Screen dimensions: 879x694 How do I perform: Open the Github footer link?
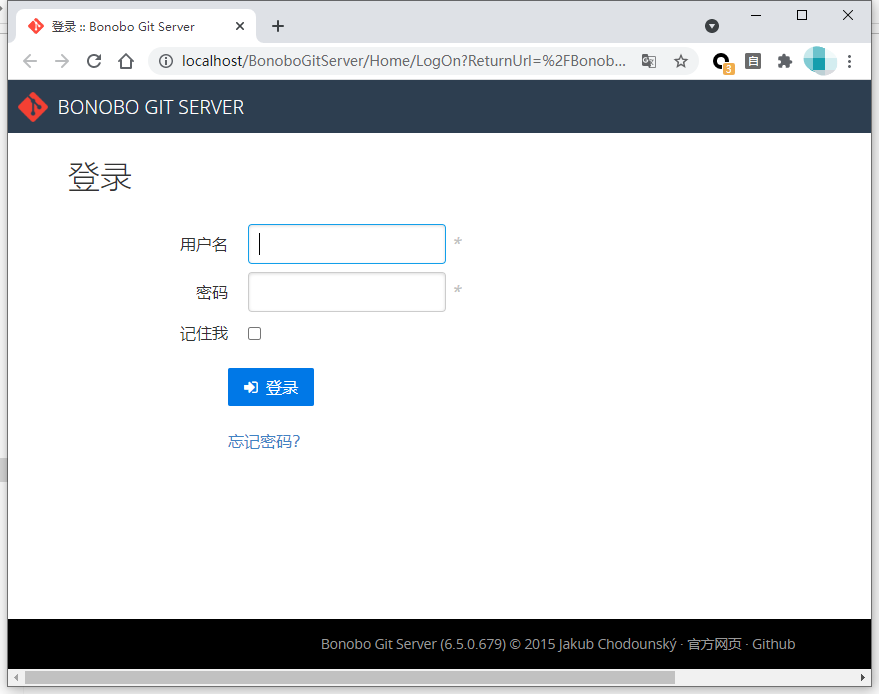coord(774,644)
